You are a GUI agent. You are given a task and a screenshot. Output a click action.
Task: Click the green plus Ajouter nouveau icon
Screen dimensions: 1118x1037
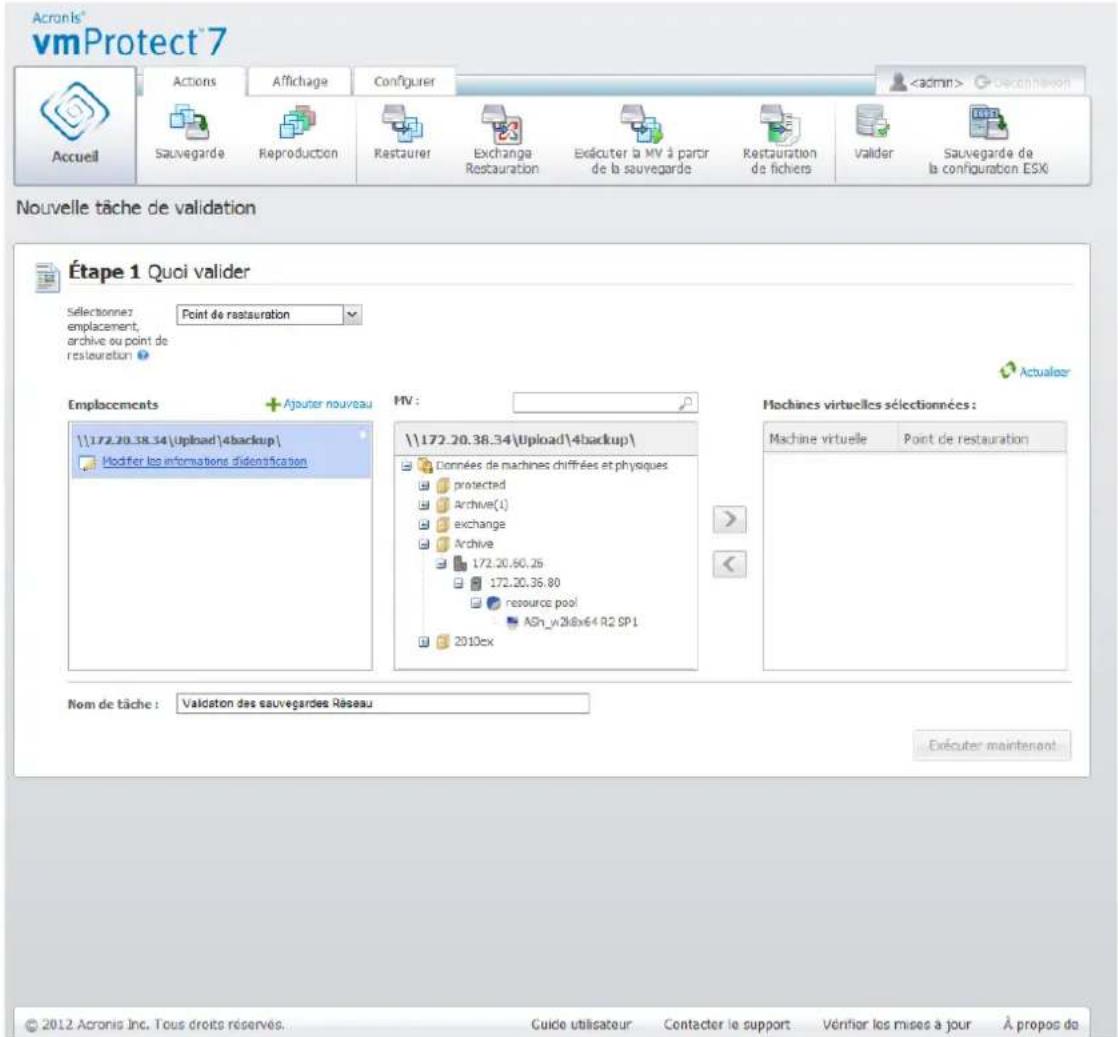point(272,404)
